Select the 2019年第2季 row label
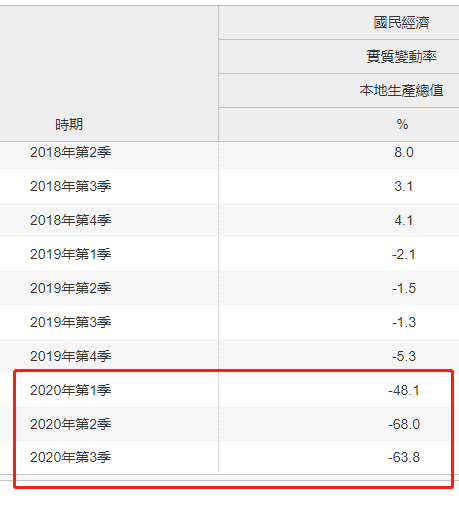Image resolution: width=459 pixels, height=514 pixels. [71, 288]
